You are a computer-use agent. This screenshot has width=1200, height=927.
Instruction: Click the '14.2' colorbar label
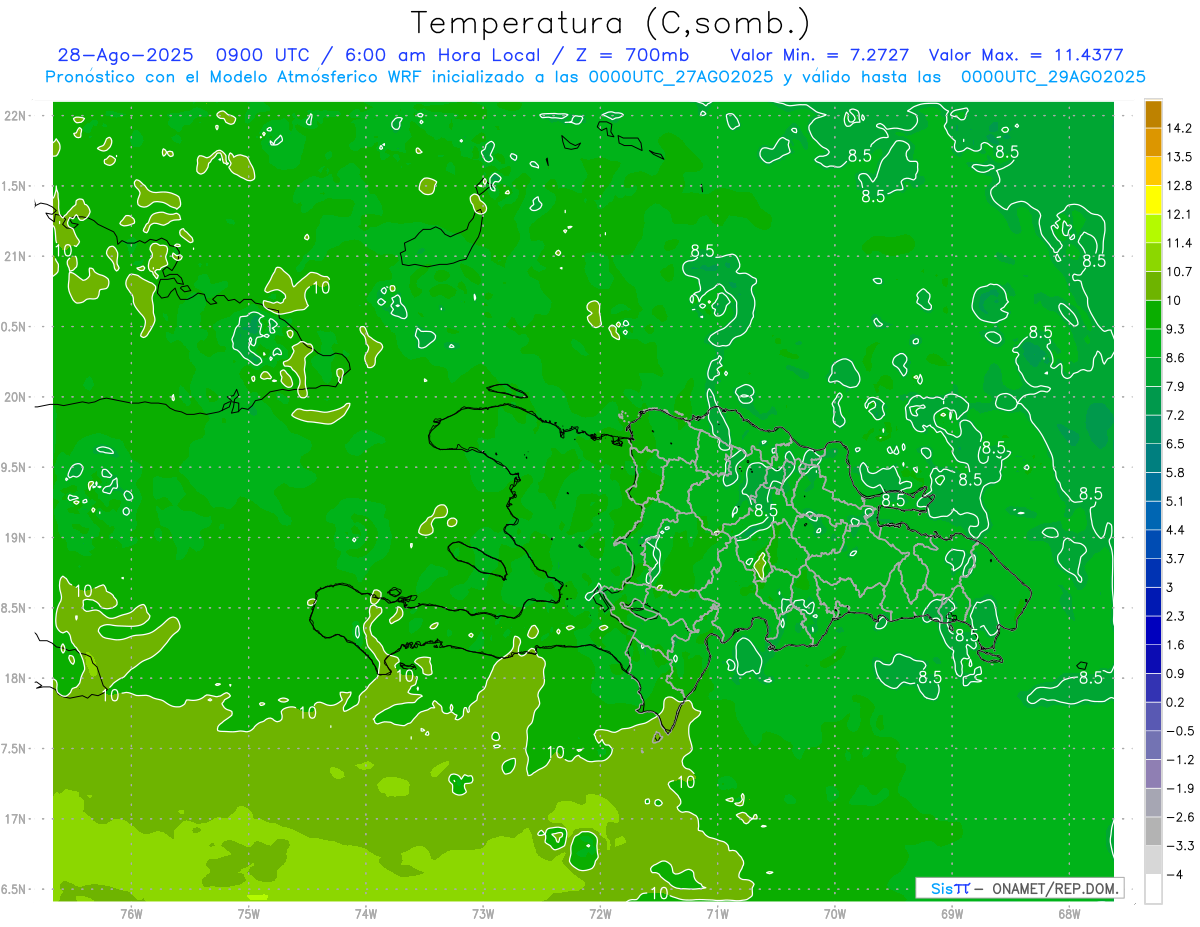[1179, 128]
